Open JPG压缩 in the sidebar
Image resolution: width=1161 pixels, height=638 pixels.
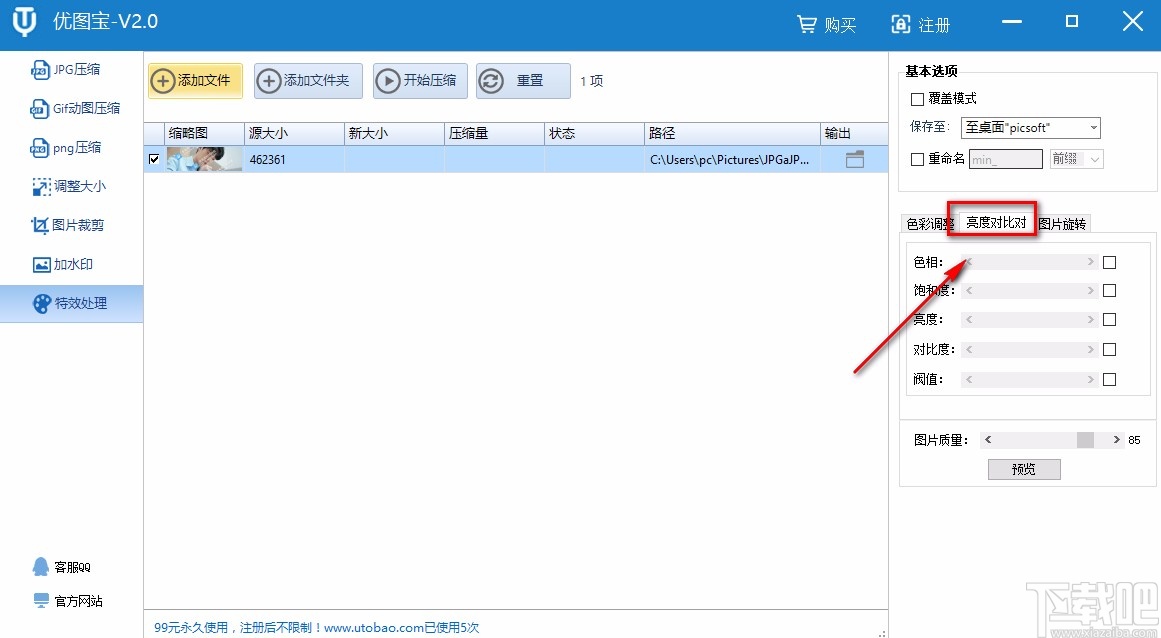click(x=65, y=70)
